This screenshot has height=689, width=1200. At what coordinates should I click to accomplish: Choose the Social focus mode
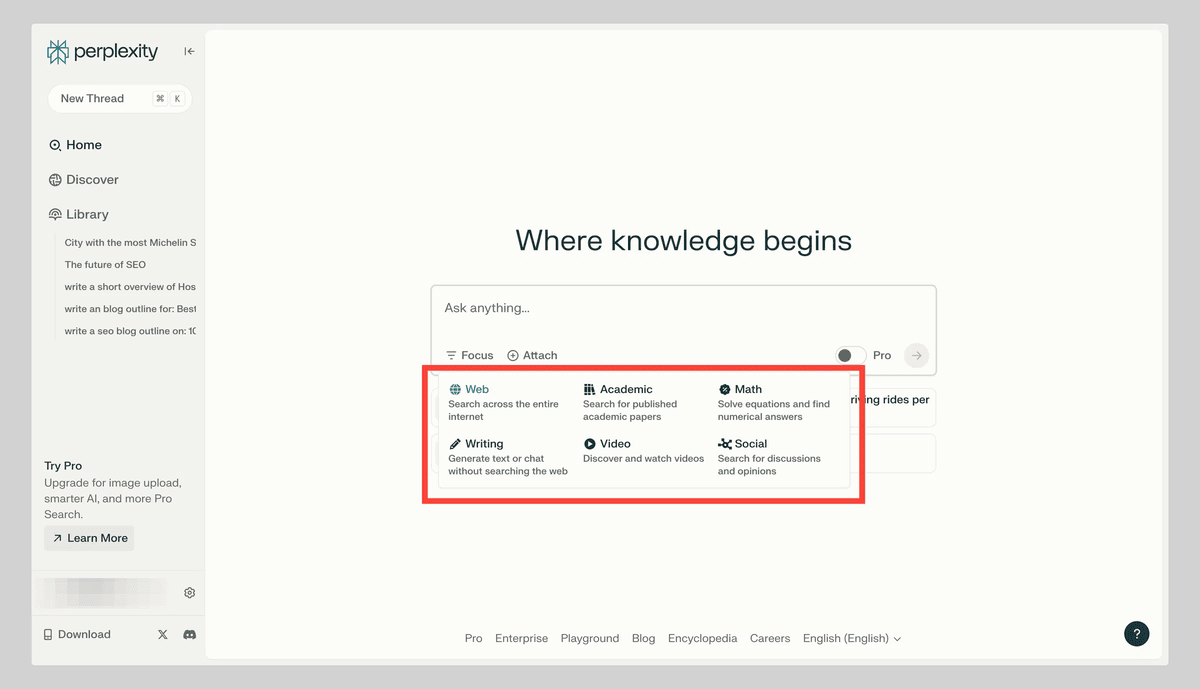[750, 444]
